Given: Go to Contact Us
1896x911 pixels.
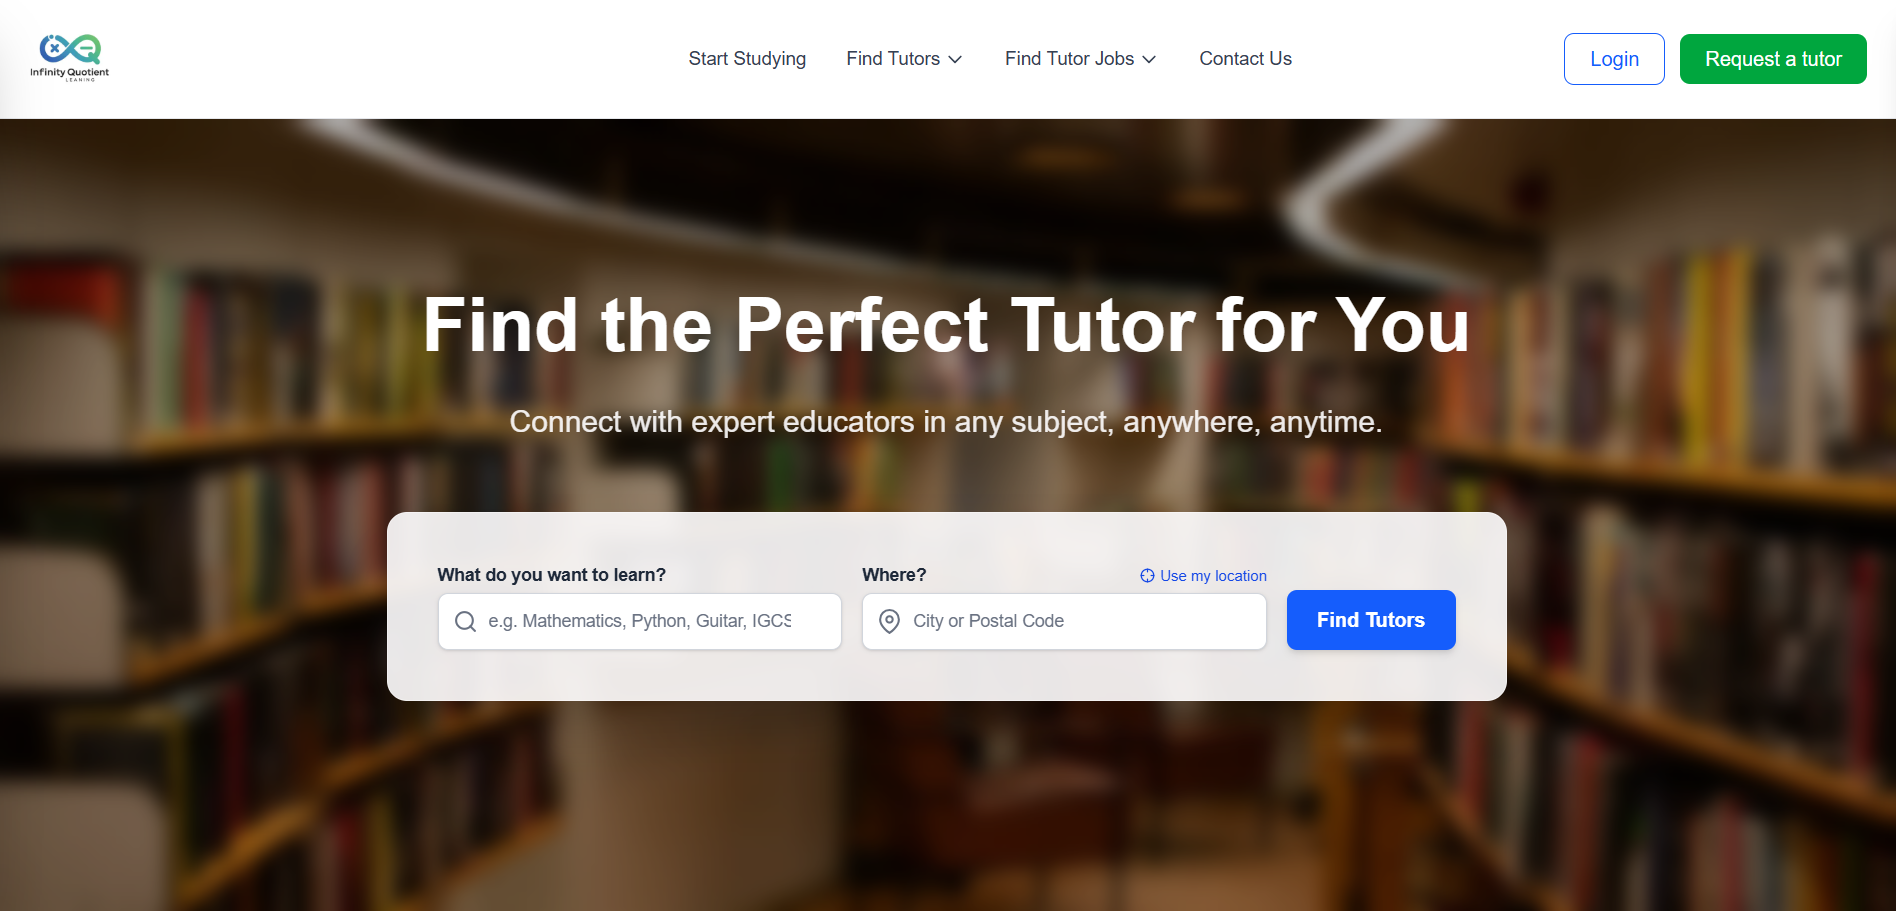Looking at the screenshot, I should pos(1245,59).
